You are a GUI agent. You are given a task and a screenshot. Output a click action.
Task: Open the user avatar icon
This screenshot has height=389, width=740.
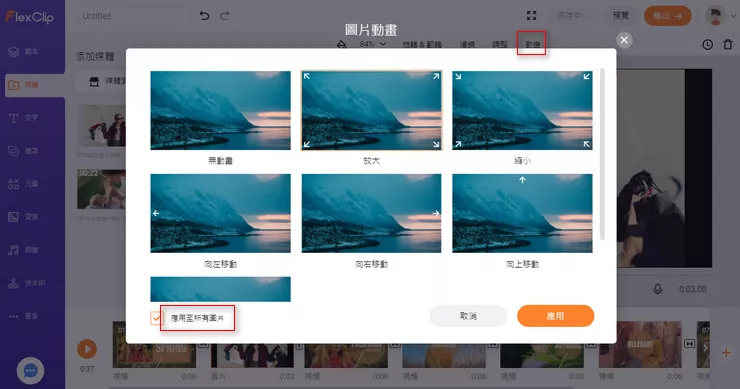(715, 16)
